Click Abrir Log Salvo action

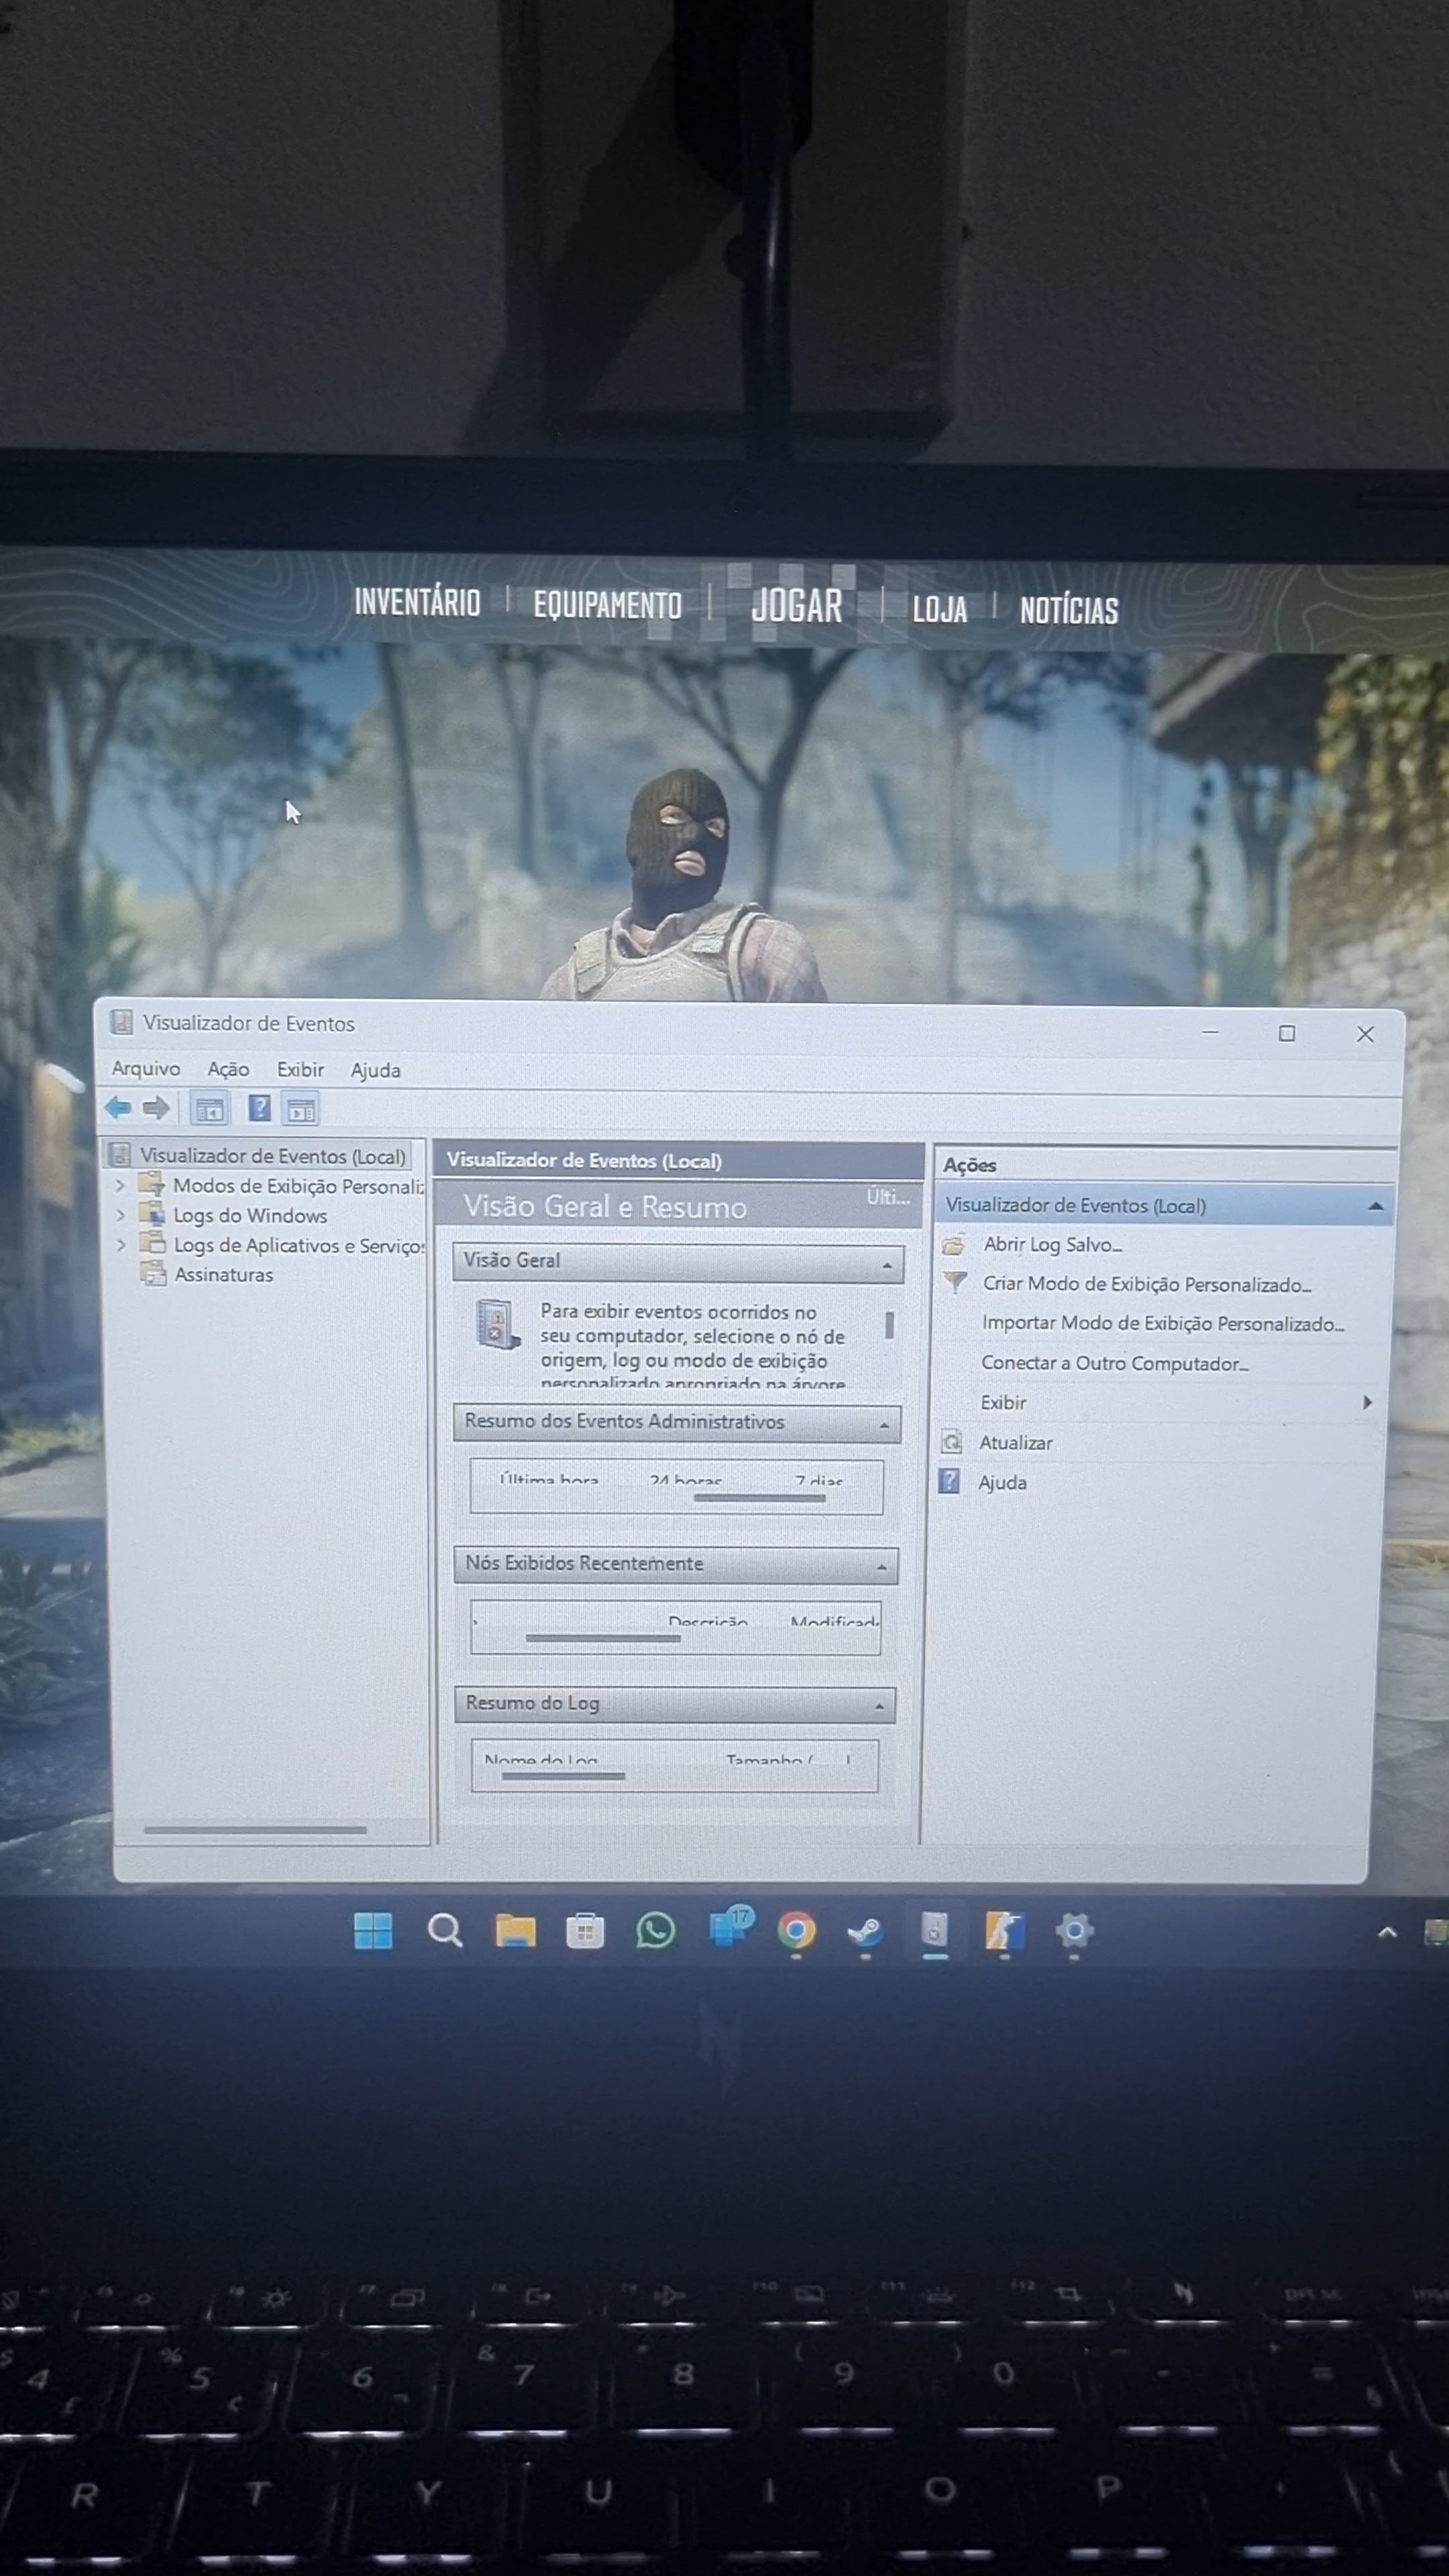point(1052,1244)
